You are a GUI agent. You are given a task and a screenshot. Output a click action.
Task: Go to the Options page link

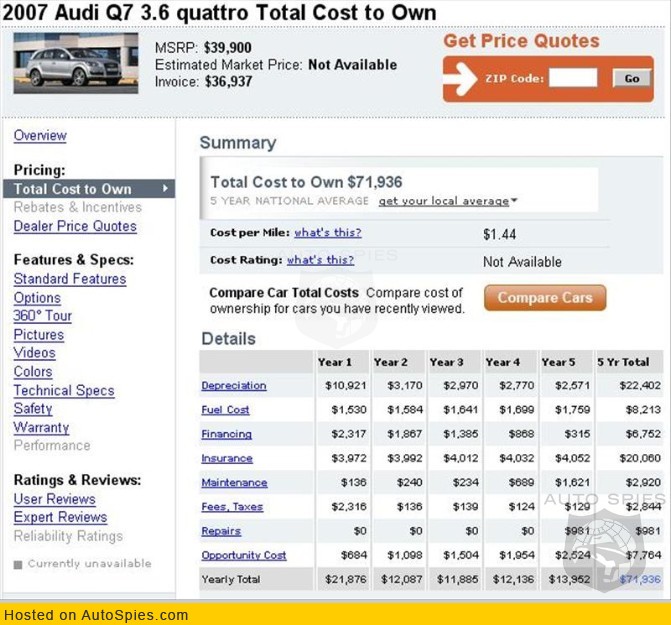37,298
